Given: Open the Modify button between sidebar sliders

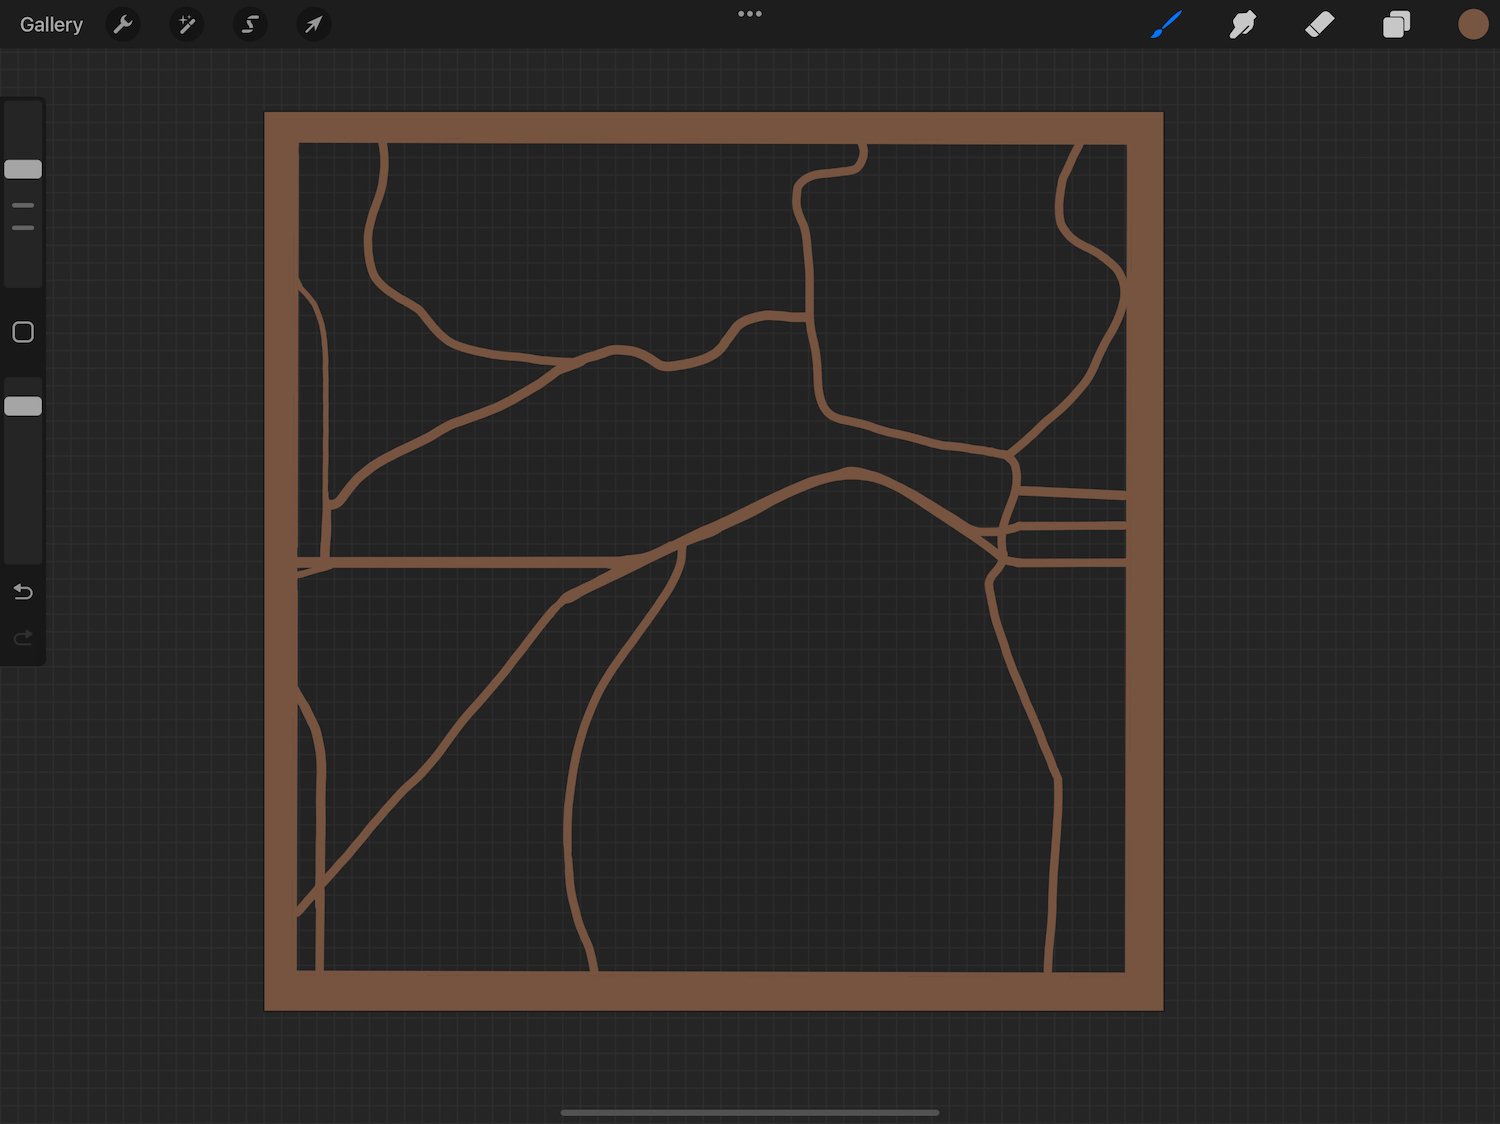Looking at the screenshot, I should click(x=23, y=331).
